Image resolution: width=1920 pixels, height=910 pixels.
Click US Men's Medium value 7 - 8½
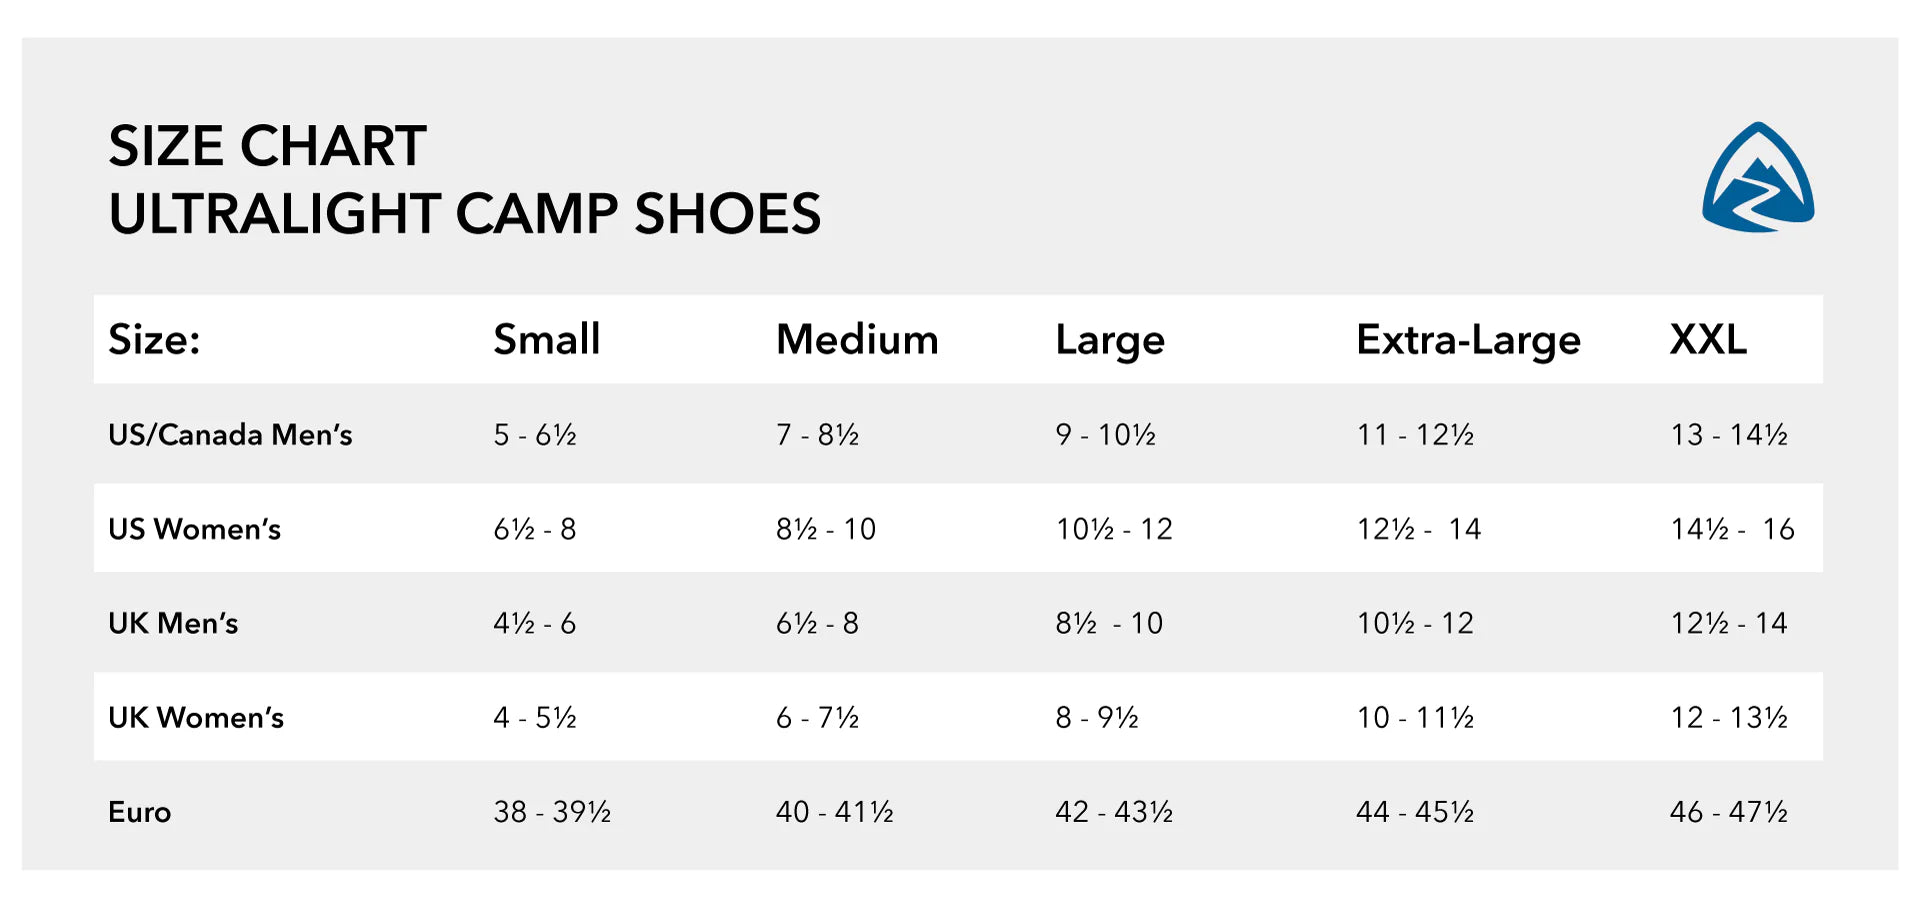tap(817, 435)
